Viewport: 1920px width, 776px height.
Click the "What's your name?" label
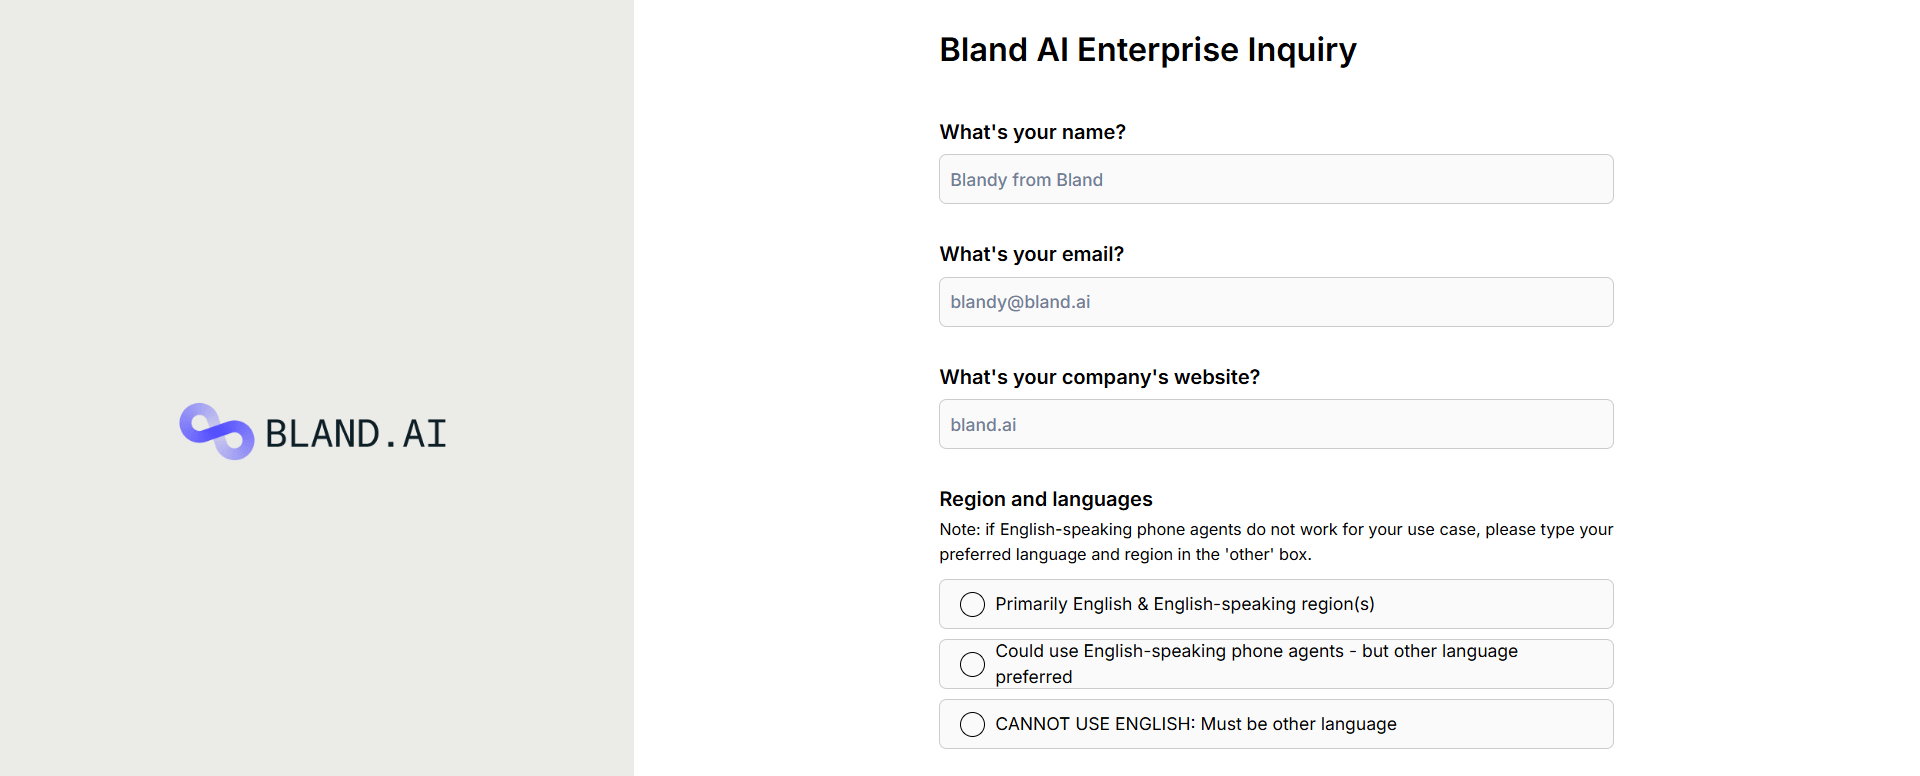point(1032,132)
